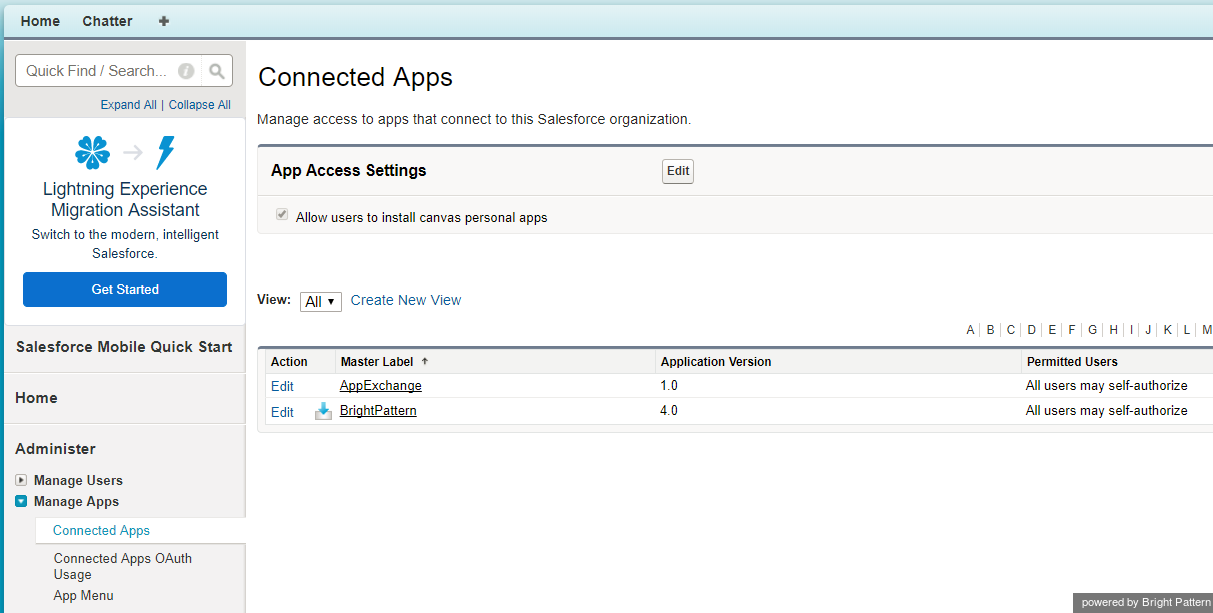Open the Home tab
Image resolution: width=1213 pixels, height=613 pixels.
click(40, 21)
